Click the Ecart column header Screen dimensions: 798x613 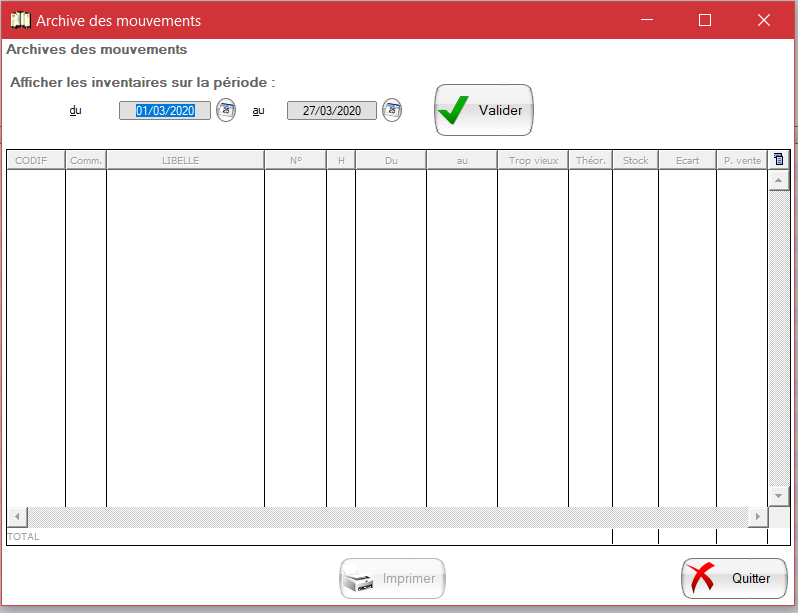coord(687,160)
